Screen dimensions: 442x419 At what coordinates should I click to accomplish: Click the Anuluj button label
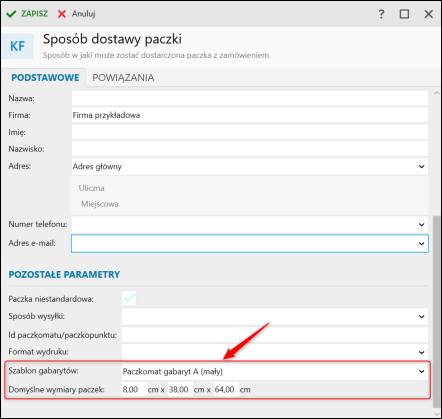click(83, 14)
